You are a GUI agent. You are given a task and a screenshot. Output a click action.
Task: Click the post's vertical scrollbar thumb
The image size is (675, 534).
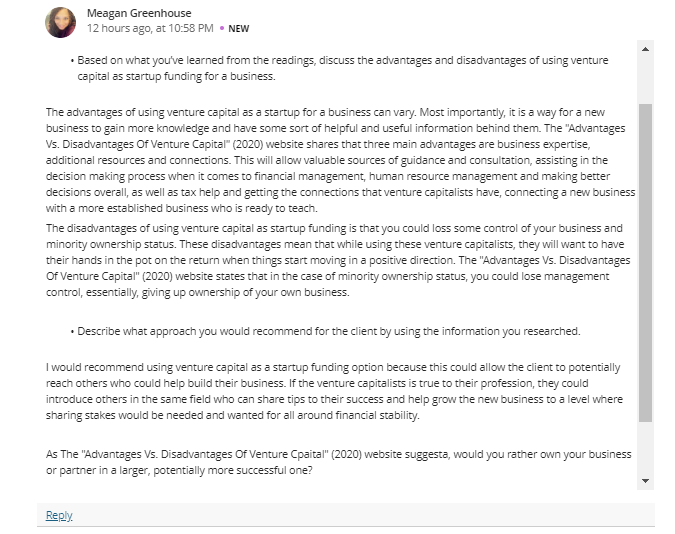point(645,263)
